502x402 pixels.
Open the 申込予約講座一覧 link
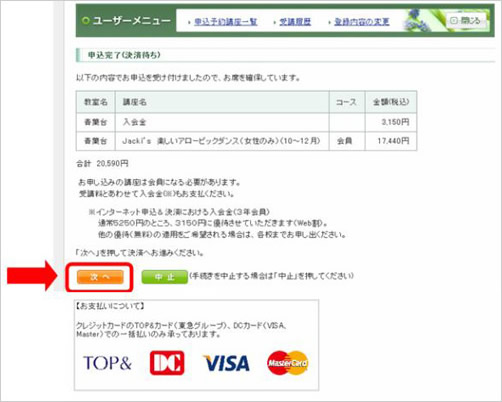[226, 22]
